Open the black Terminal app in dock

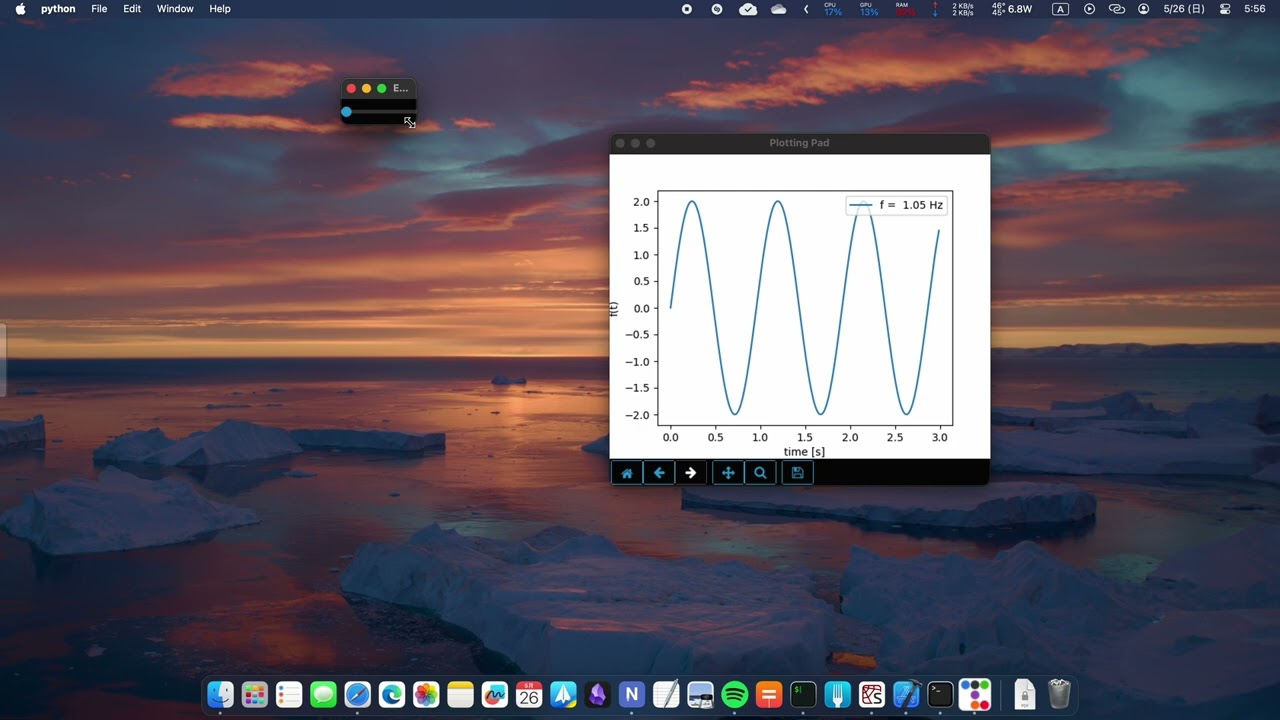click(940, 694)
